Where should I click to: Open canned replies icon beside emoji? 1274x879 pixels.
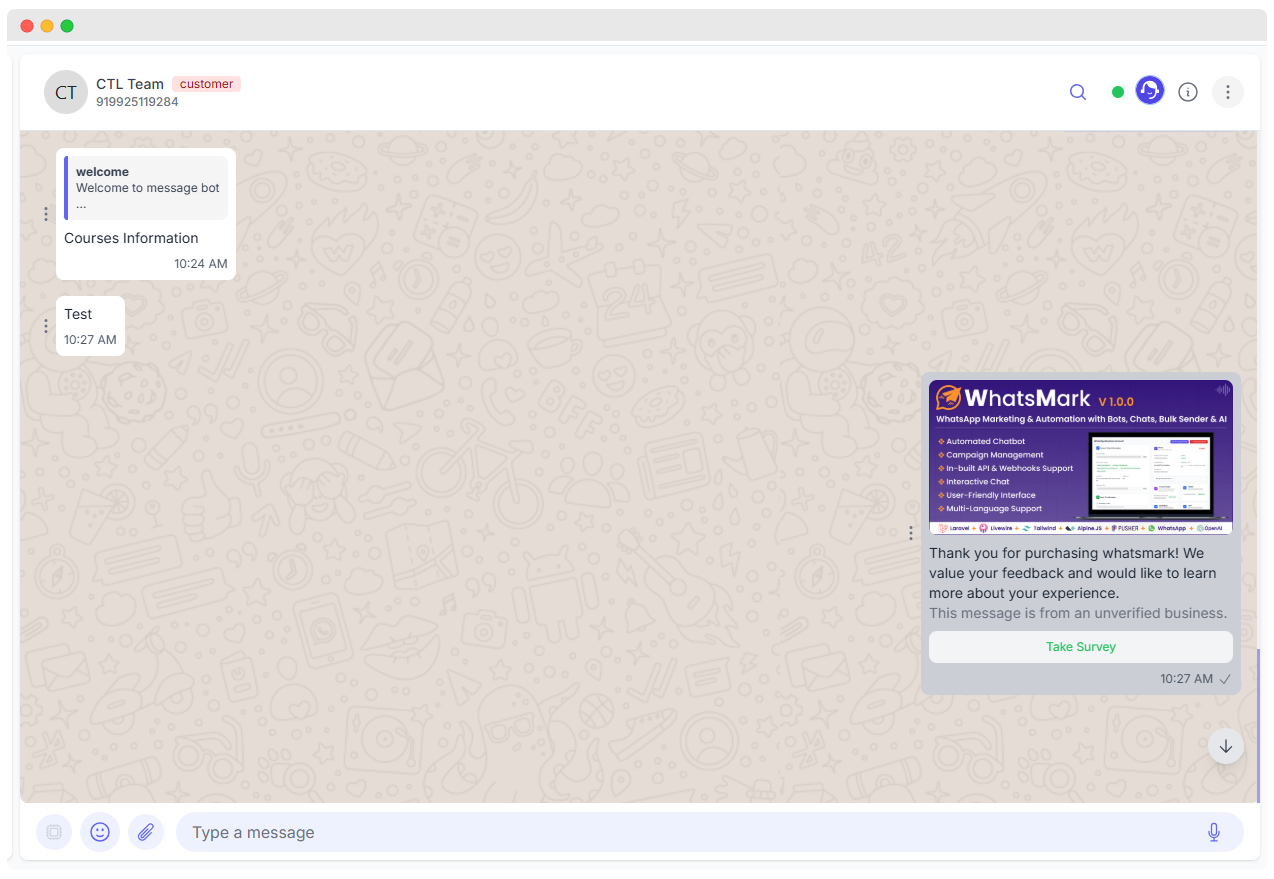click(x=54, y=832)
